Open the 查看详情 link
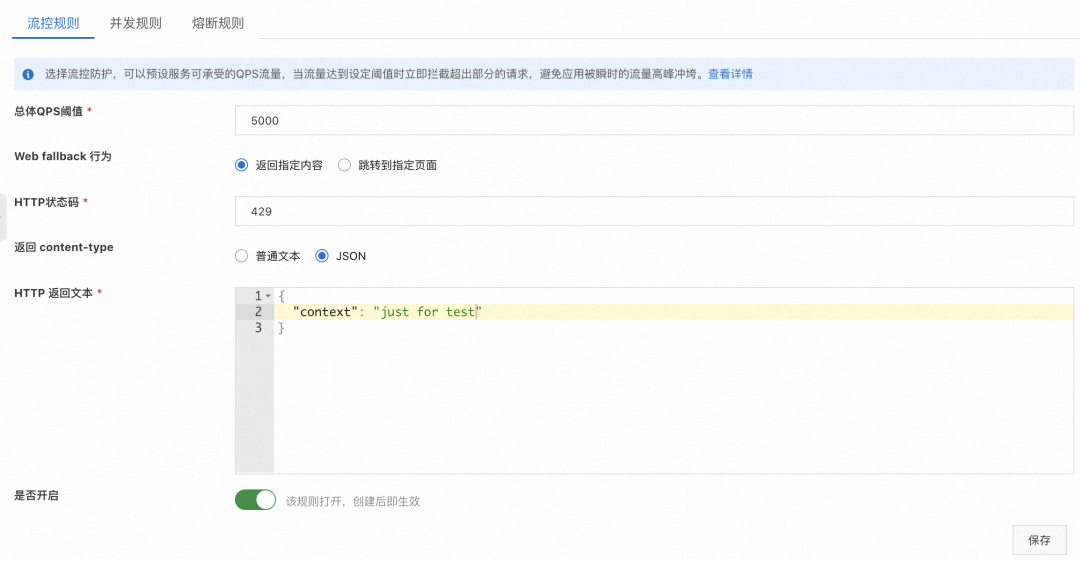The image size is (1080, 562). click(730, 74)
